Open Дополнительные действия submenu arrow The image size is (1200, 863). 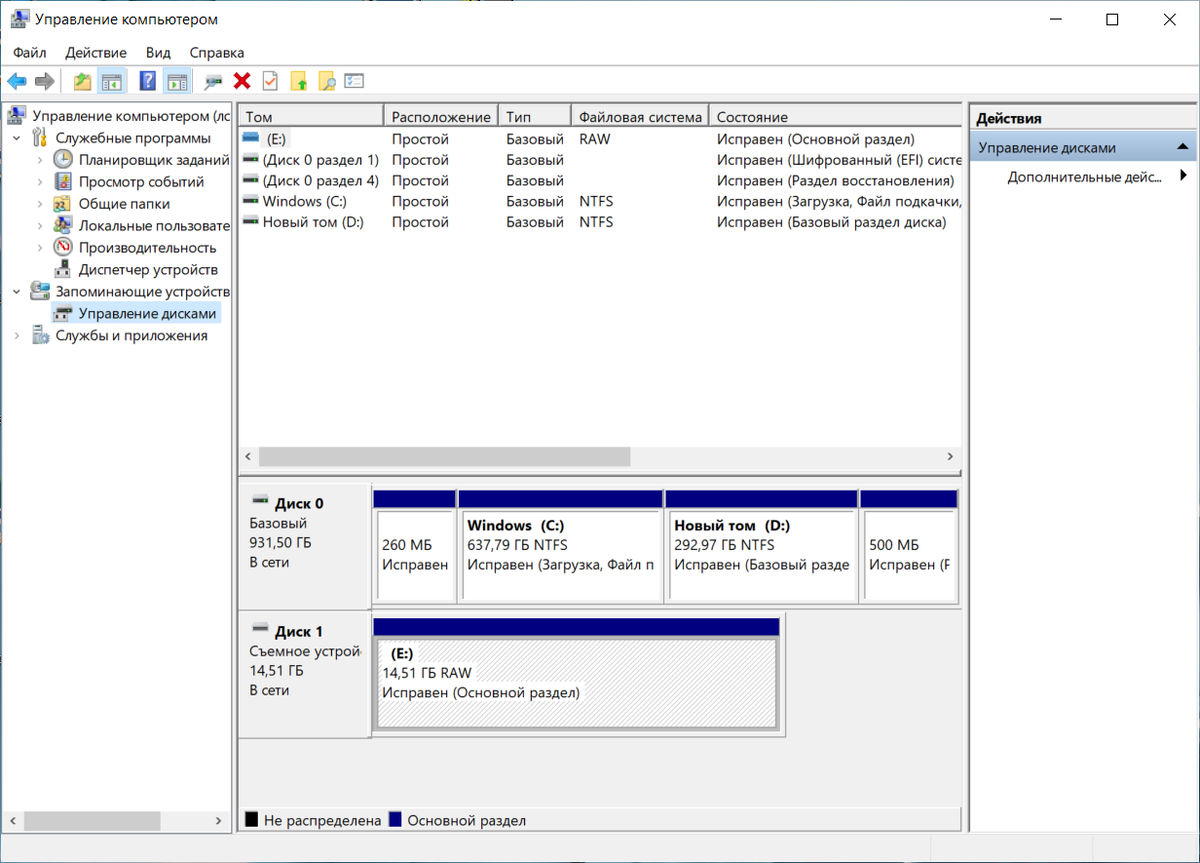[x=1183, y=176]
